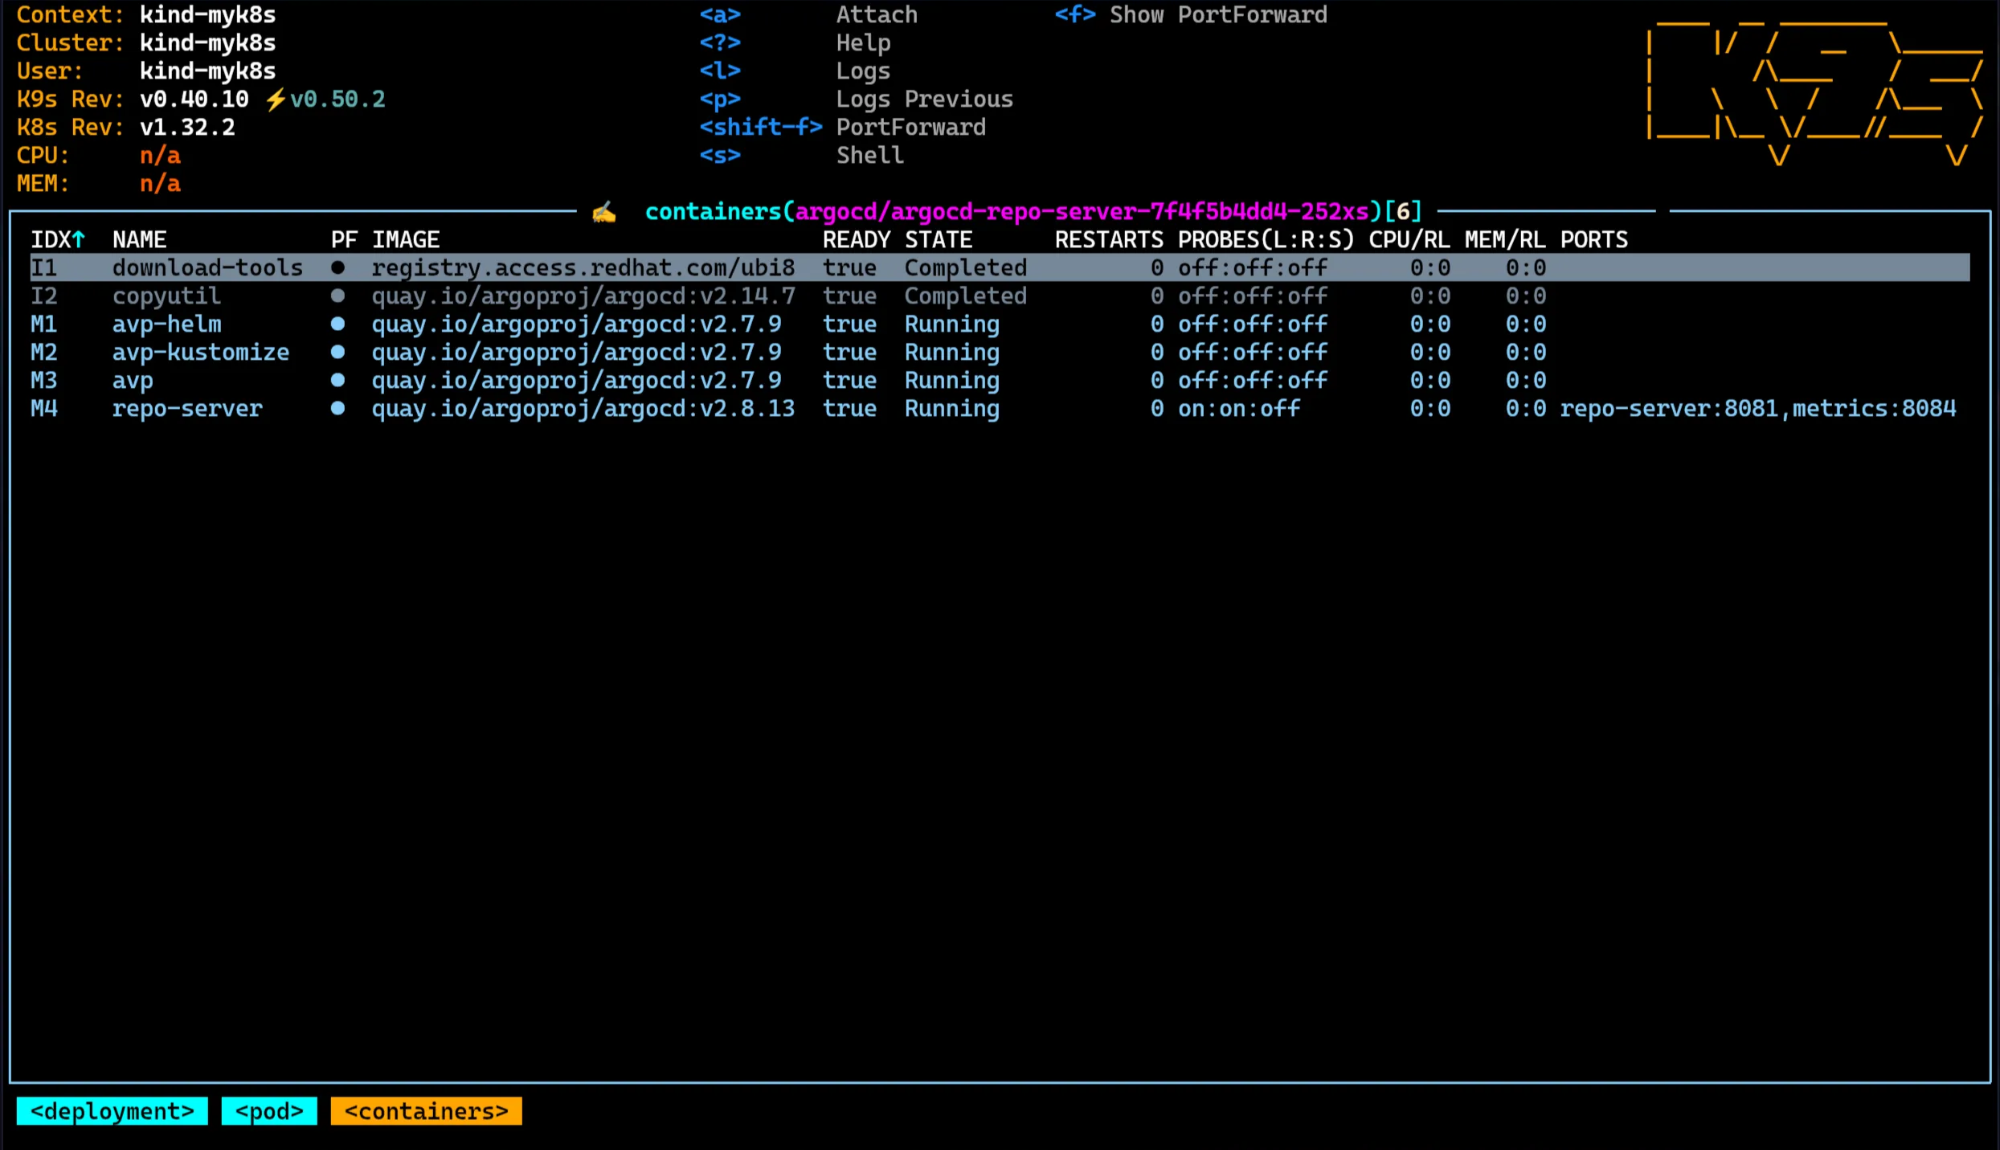2000x1150 pixels.
Task: Click the Logs shortcut hint
Action: point(795,71)
